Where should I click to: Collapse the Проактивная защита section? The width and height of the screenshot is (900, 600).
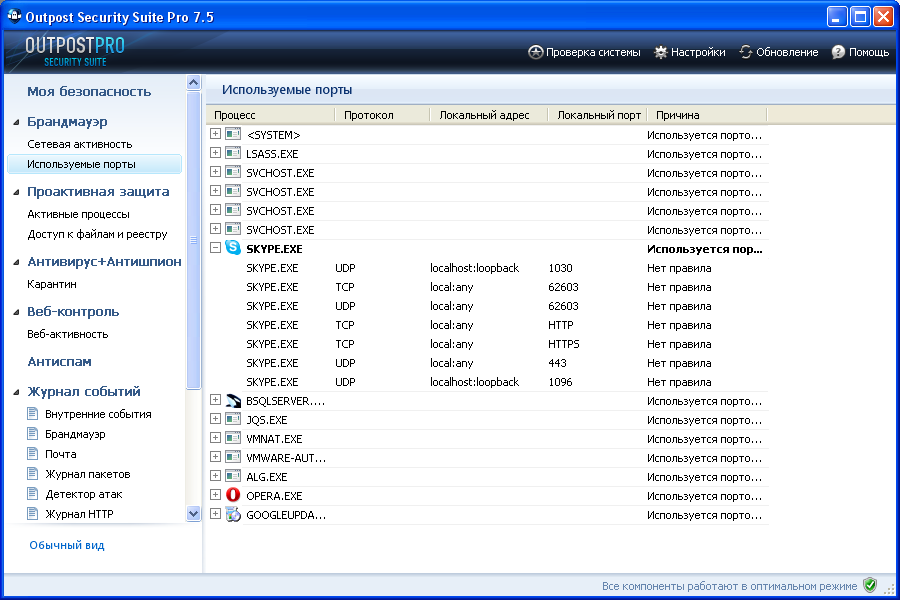click(16, 192)
